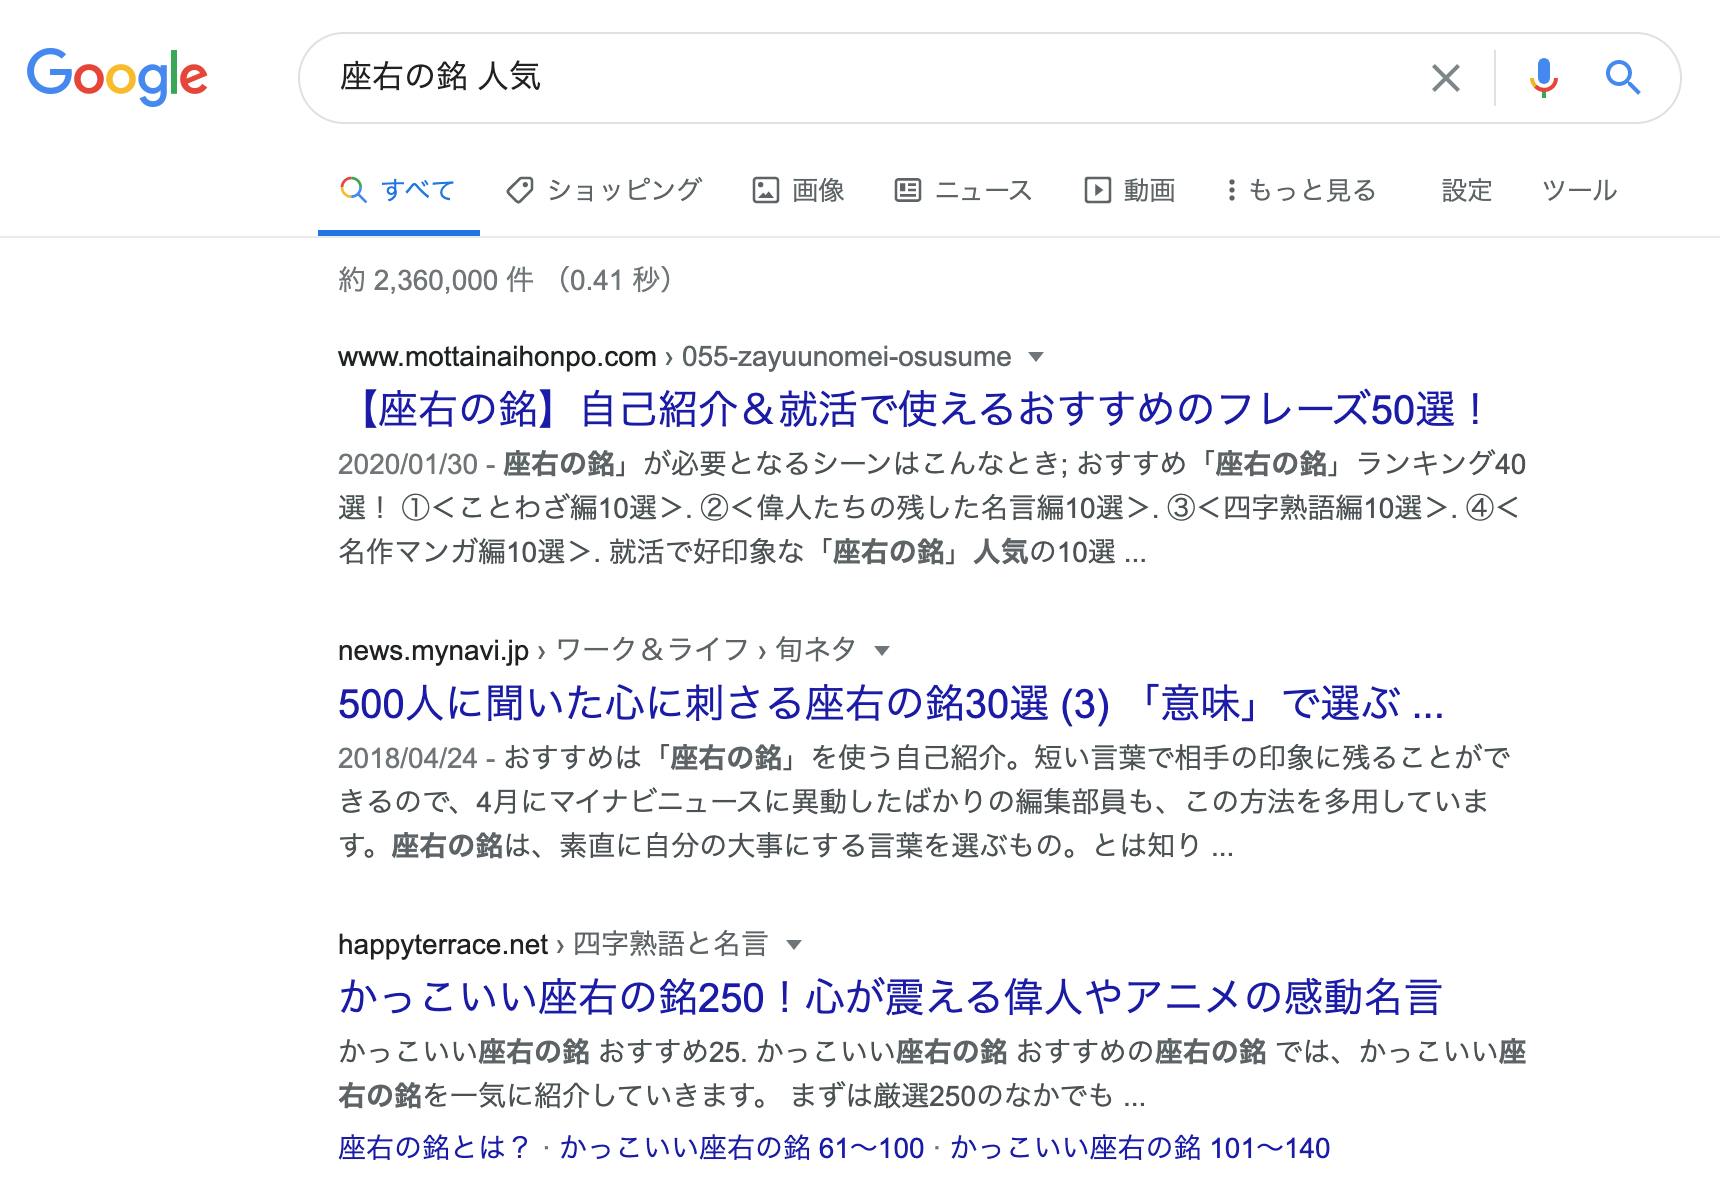This screenshot has height=1184, width=1720.
Task: Expand the arrow beside the mottainaihonpo.com URL
Action: (x=1036, y=357)
